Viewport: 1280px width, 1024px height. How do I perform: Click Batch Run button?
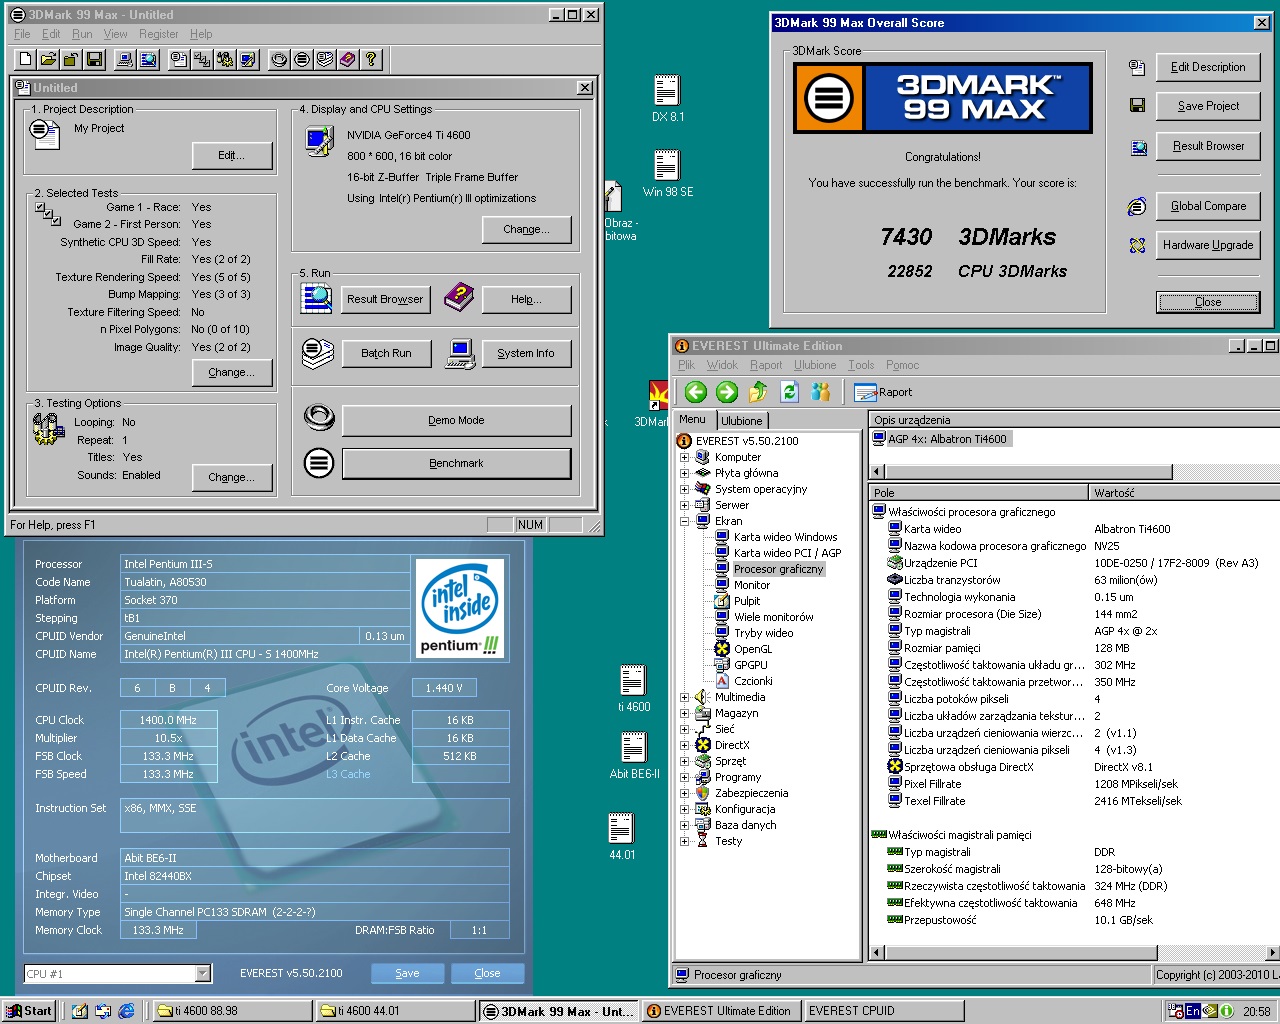pyautogui.click(x=386, y=353)
